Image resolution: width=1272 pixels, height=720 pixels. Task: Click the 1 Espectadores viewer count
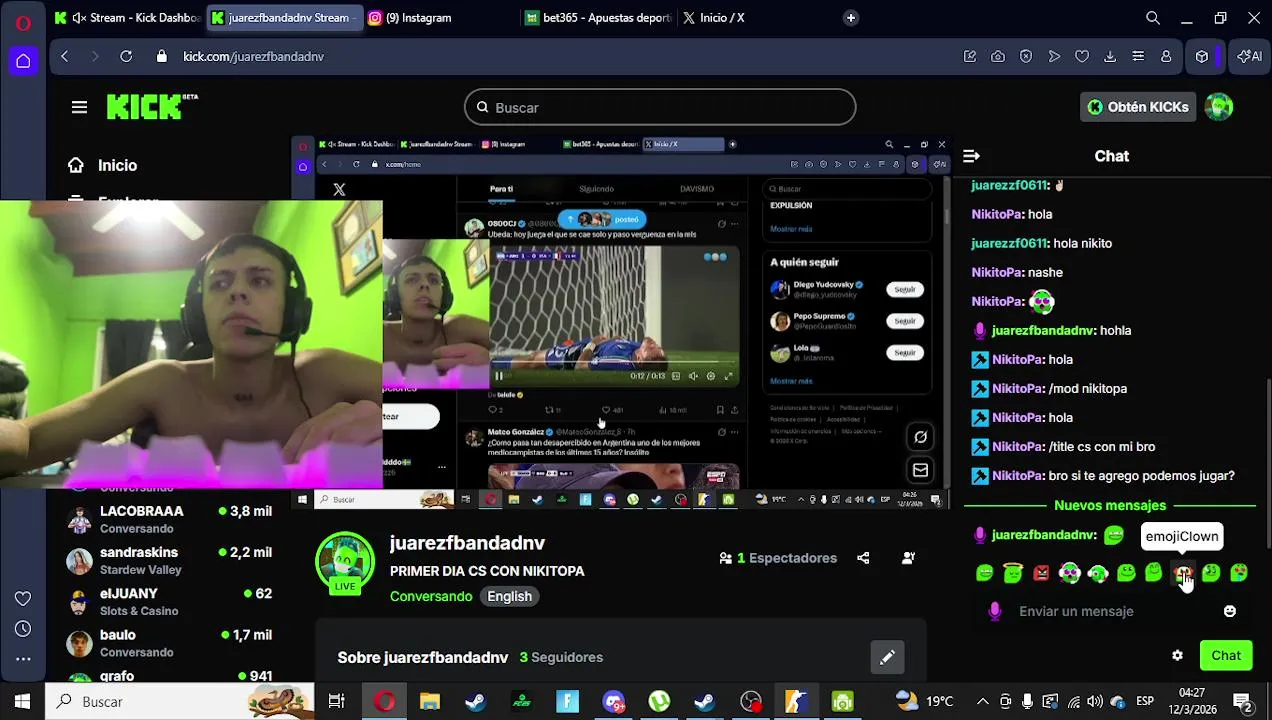[778, 558]
